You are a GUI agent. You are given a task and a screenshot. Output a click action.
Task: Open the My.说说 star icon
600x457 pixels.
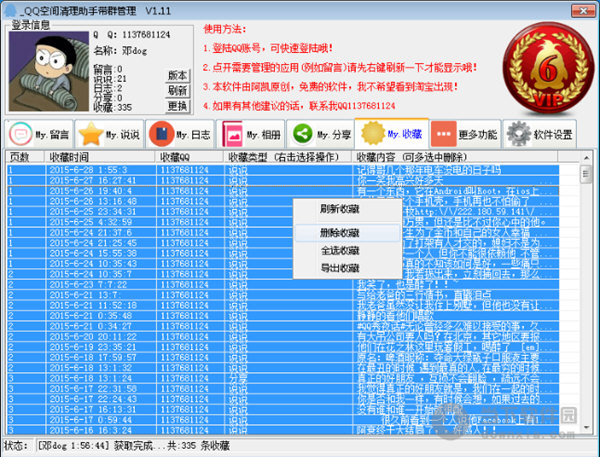pos(91,134)
